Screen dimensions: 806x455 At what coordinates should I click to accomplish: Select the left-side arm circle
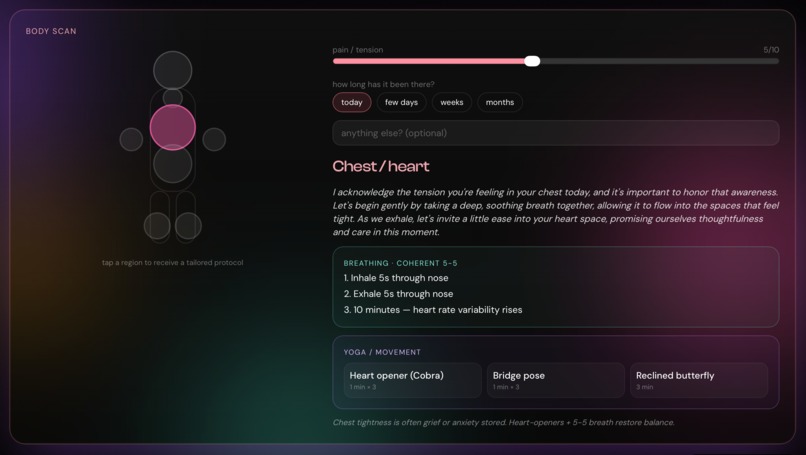click(x=131, y=139)
